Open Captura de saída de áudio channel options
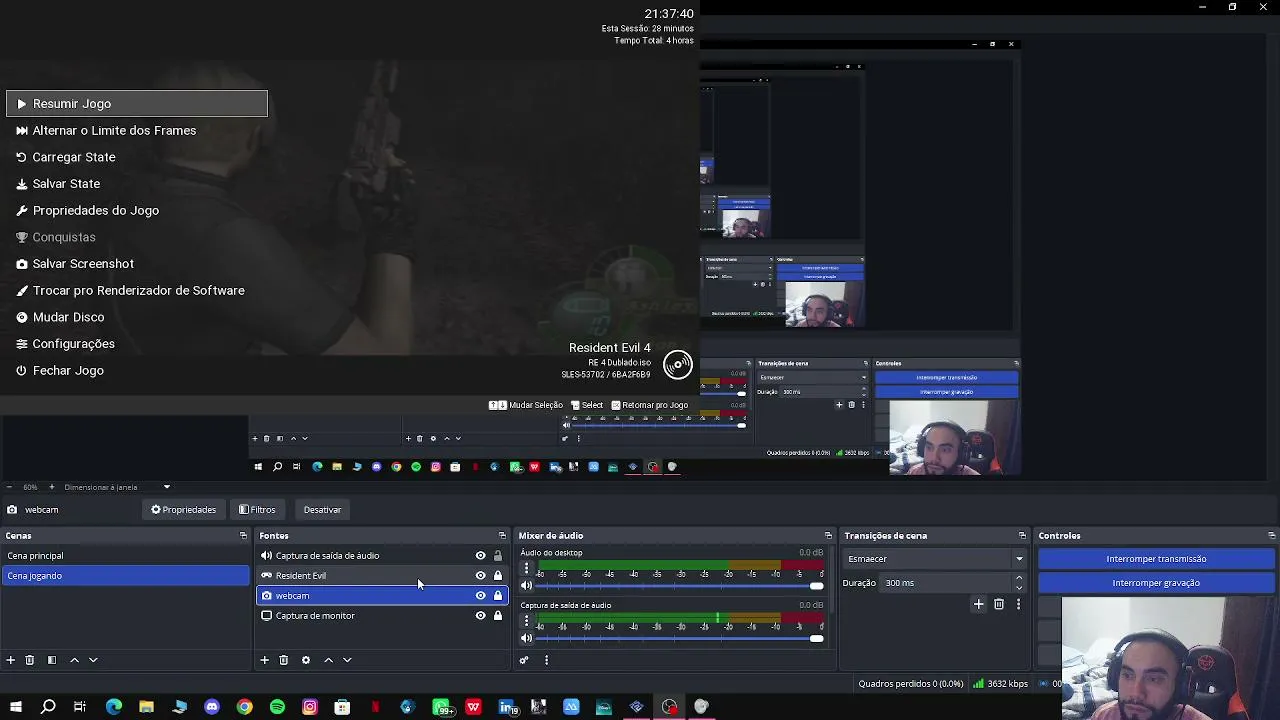Screen dimensions: 1280x720 click(x=527, y=621)
